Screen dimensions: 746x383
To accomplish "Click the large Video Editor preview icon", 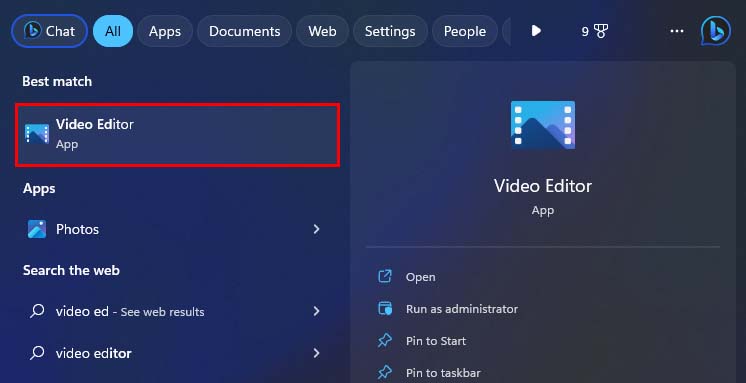I will (543, 125).
